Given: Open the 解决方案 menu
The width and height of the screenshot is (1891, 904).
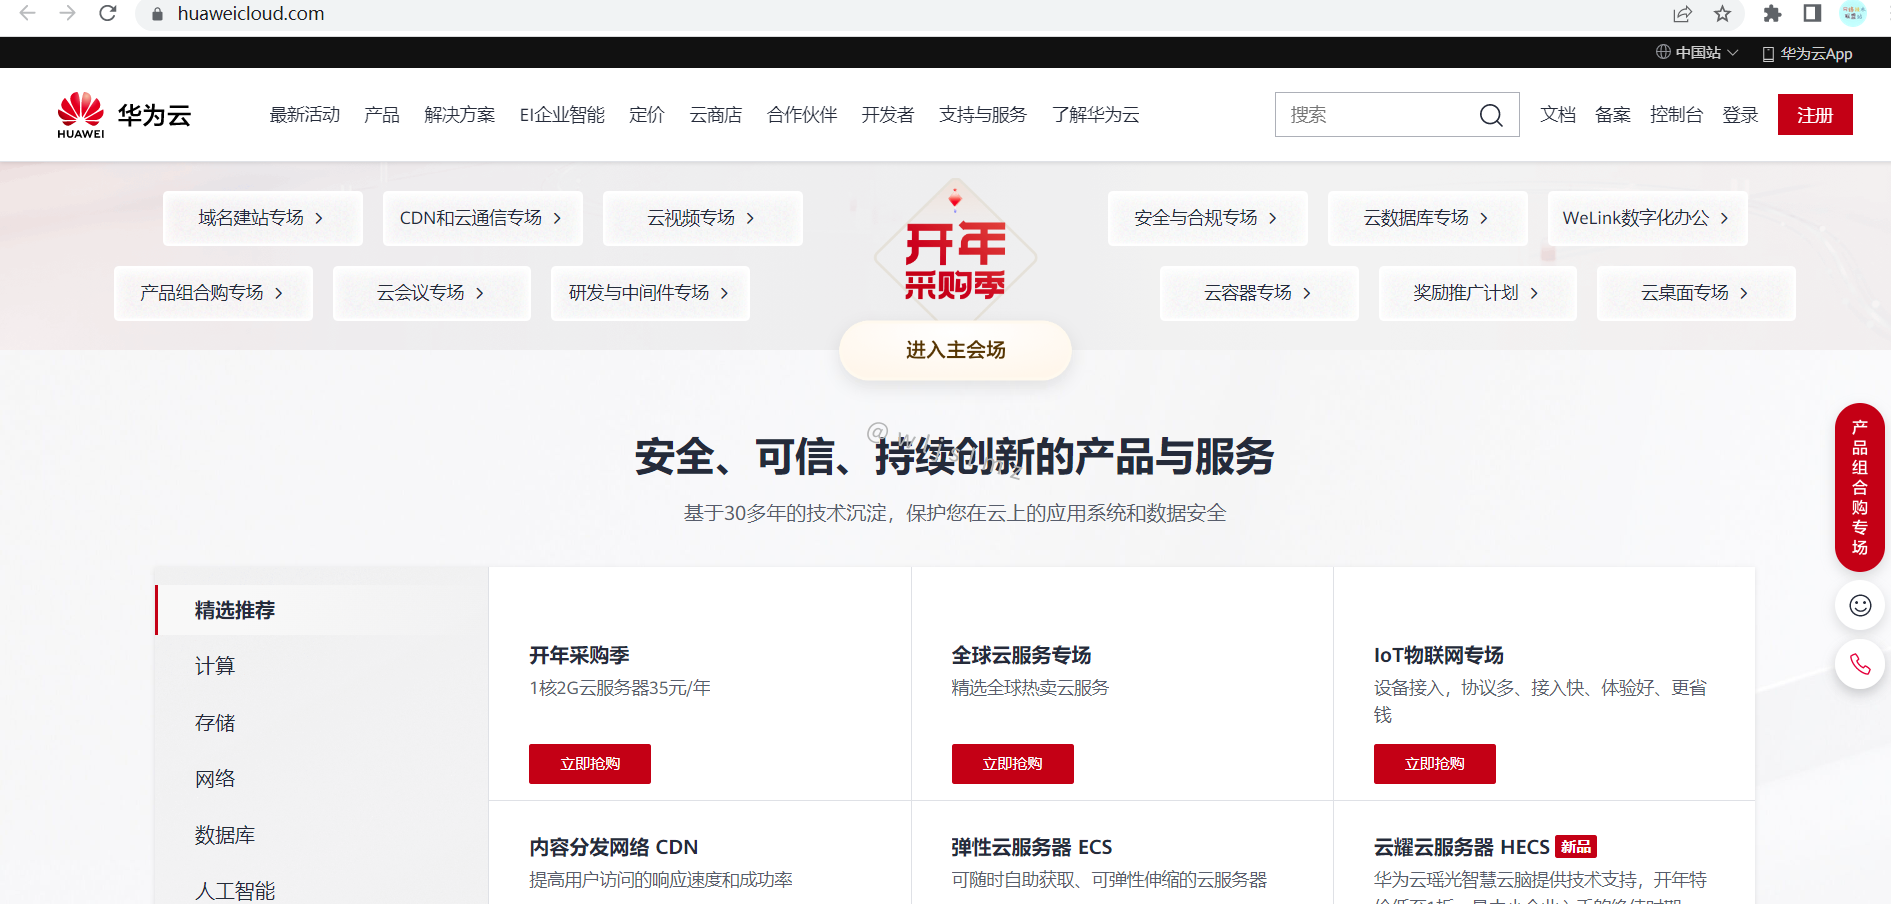Looking at the screenshot, I should [x=460, y=115].
